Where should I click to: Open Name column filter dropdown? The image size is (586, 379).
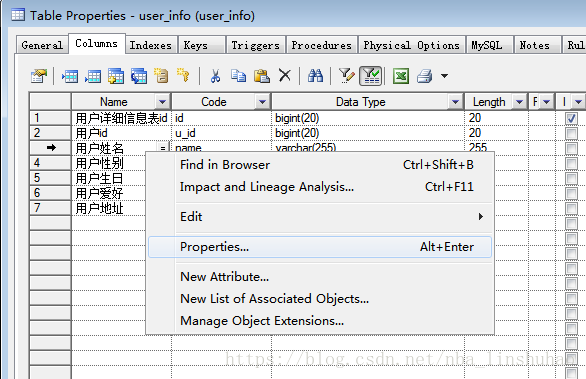(162, 102)
